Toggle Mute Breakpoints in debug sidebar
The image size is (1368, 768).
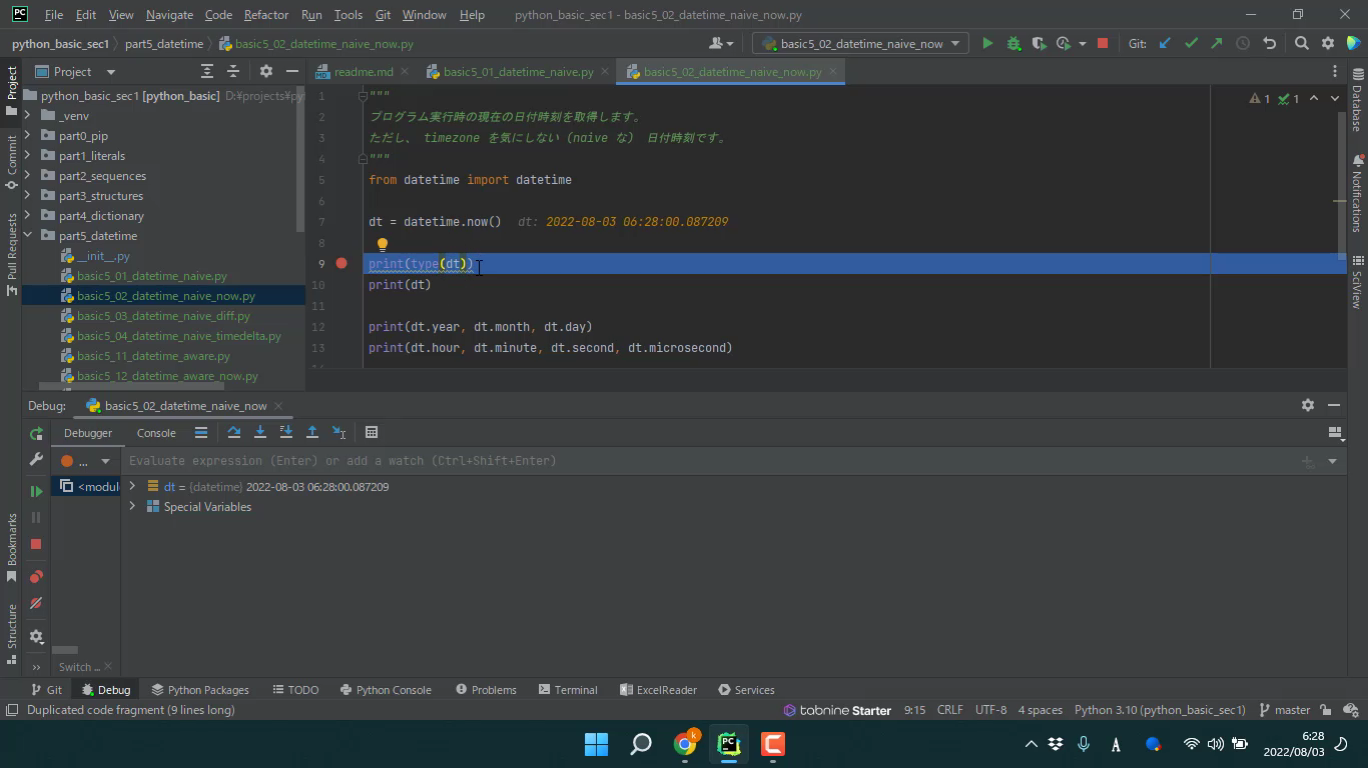(36, 603)
